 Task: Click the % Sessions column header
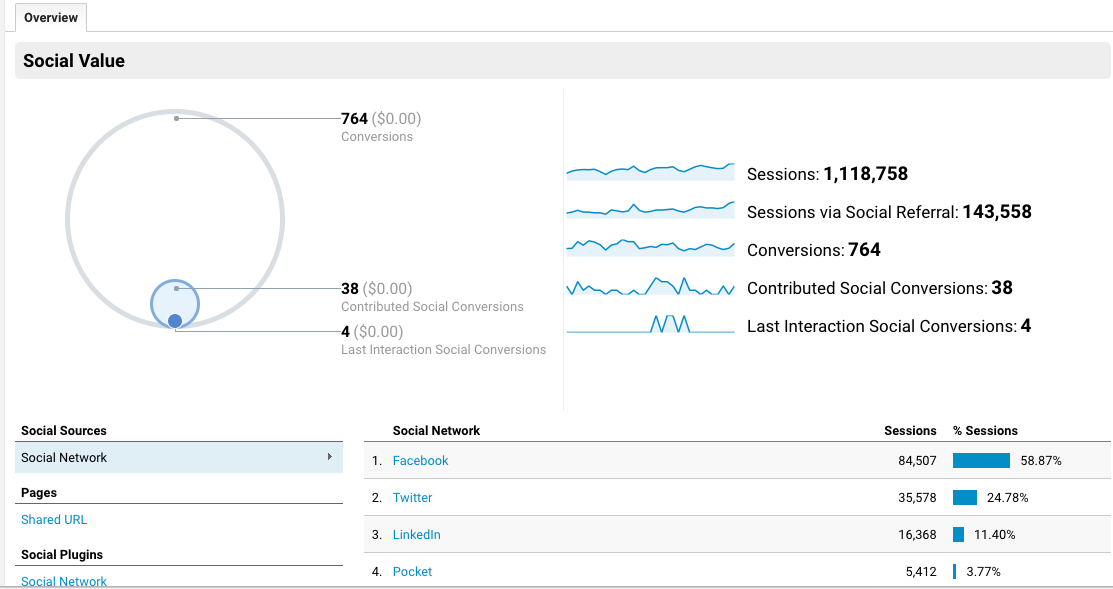tap(985, 431)
